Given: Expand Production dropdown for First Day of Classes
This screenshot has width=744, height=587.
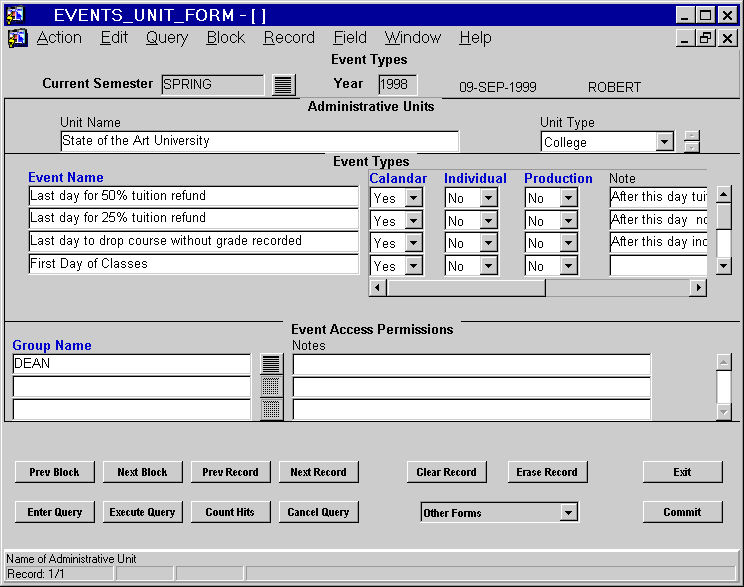Looking at the screenshot, I should click(568, 266).
